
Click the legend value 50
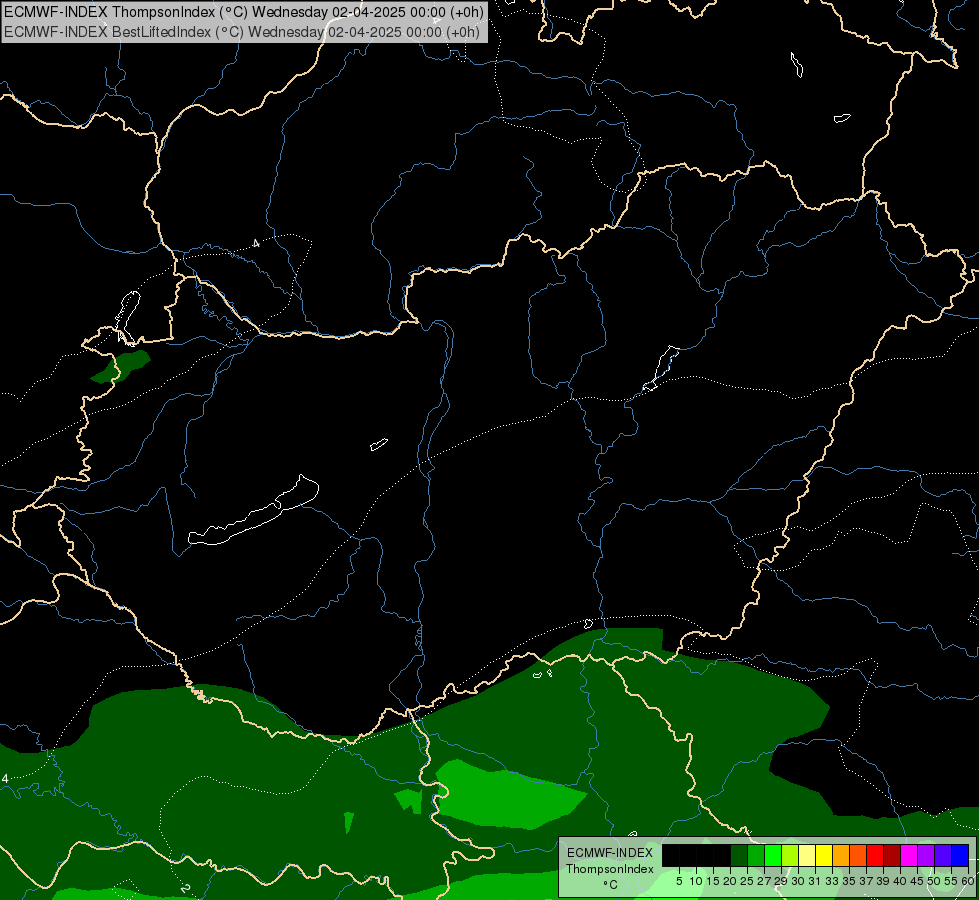(934, 881)
